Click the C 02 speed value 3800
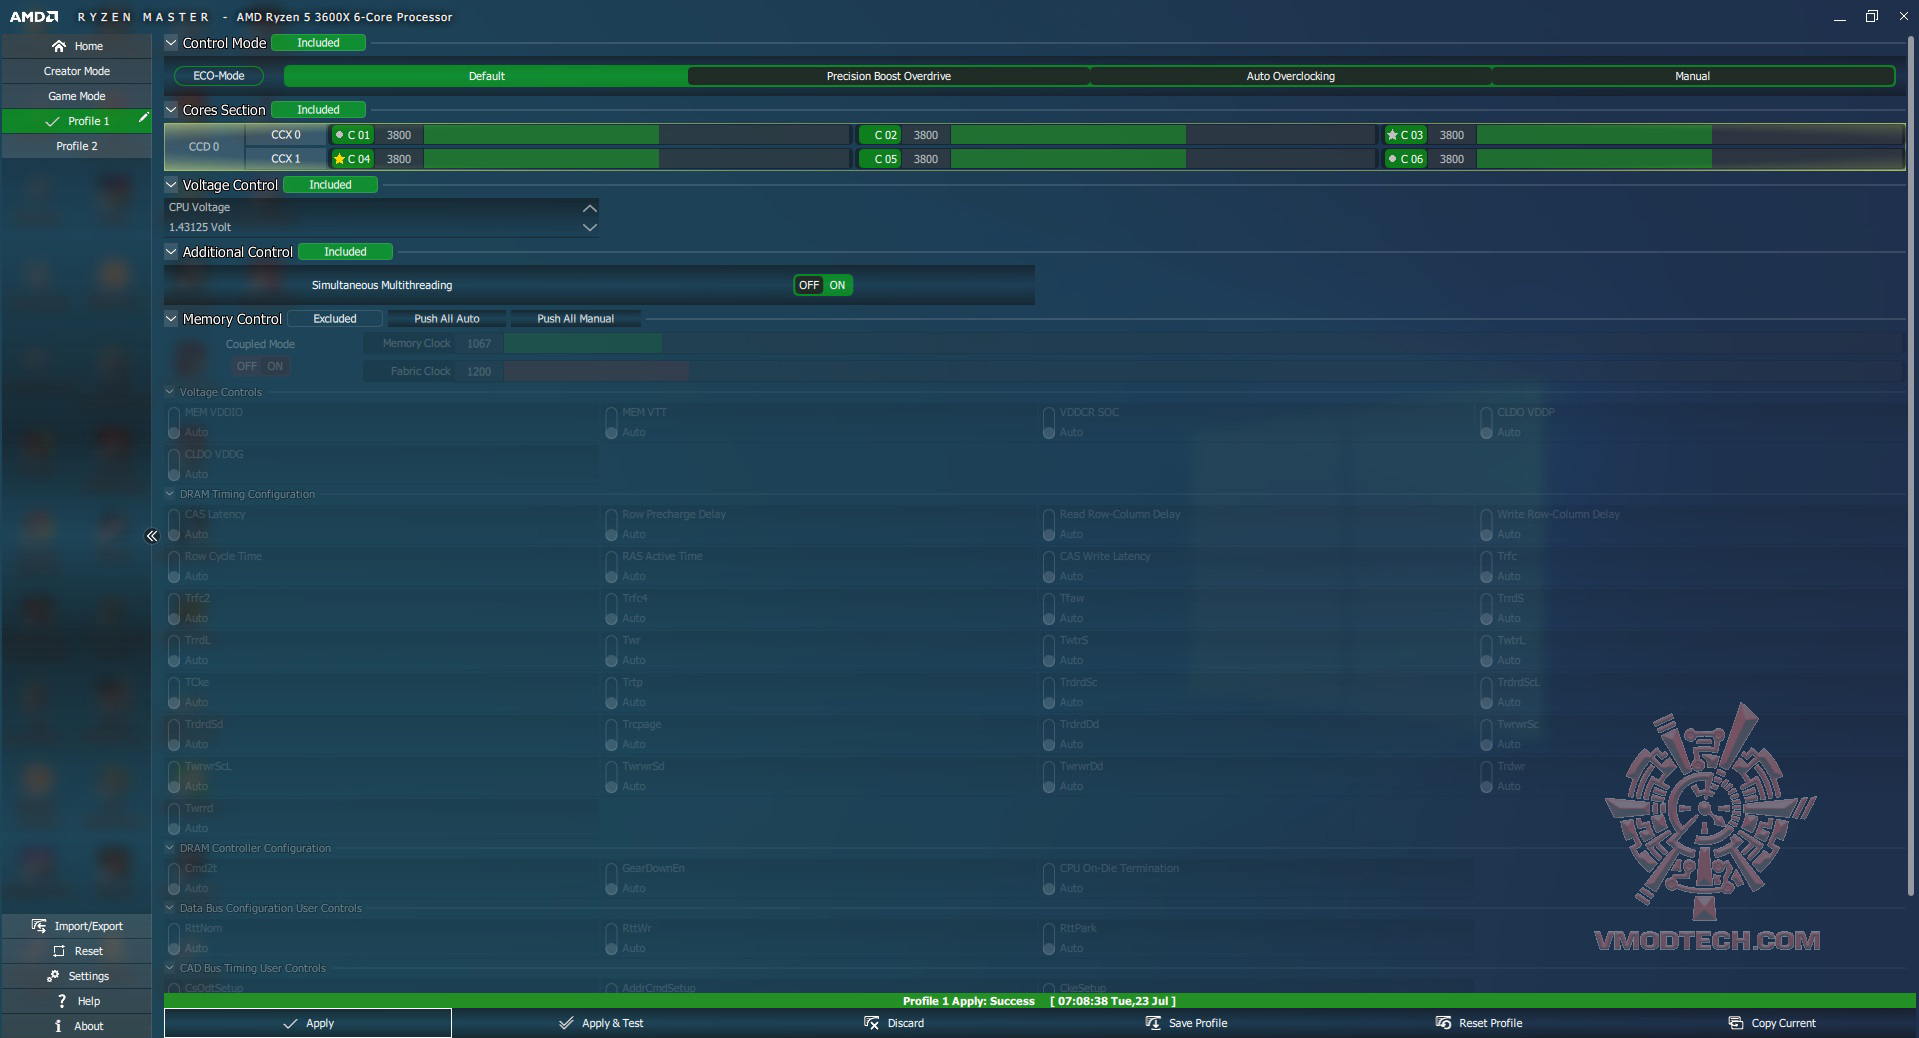1919x1038 pixels. (926, 135)
